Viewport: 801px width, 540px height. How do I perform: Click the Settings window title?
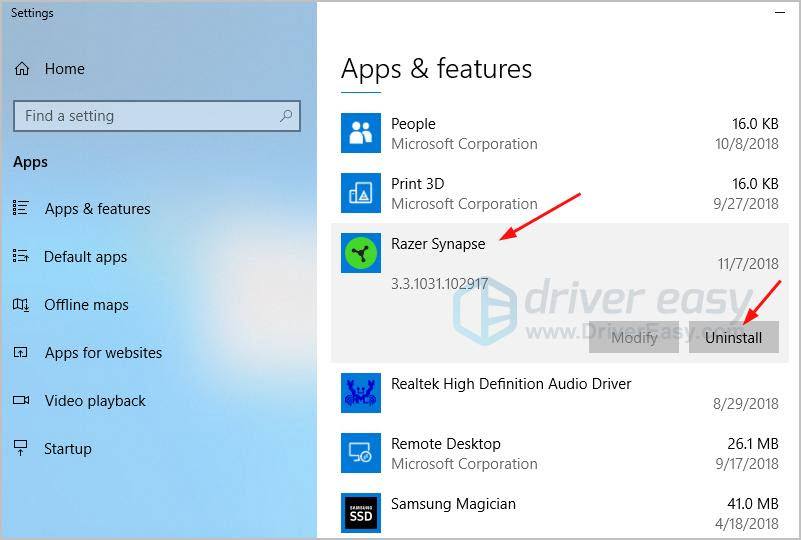(32, 13)
